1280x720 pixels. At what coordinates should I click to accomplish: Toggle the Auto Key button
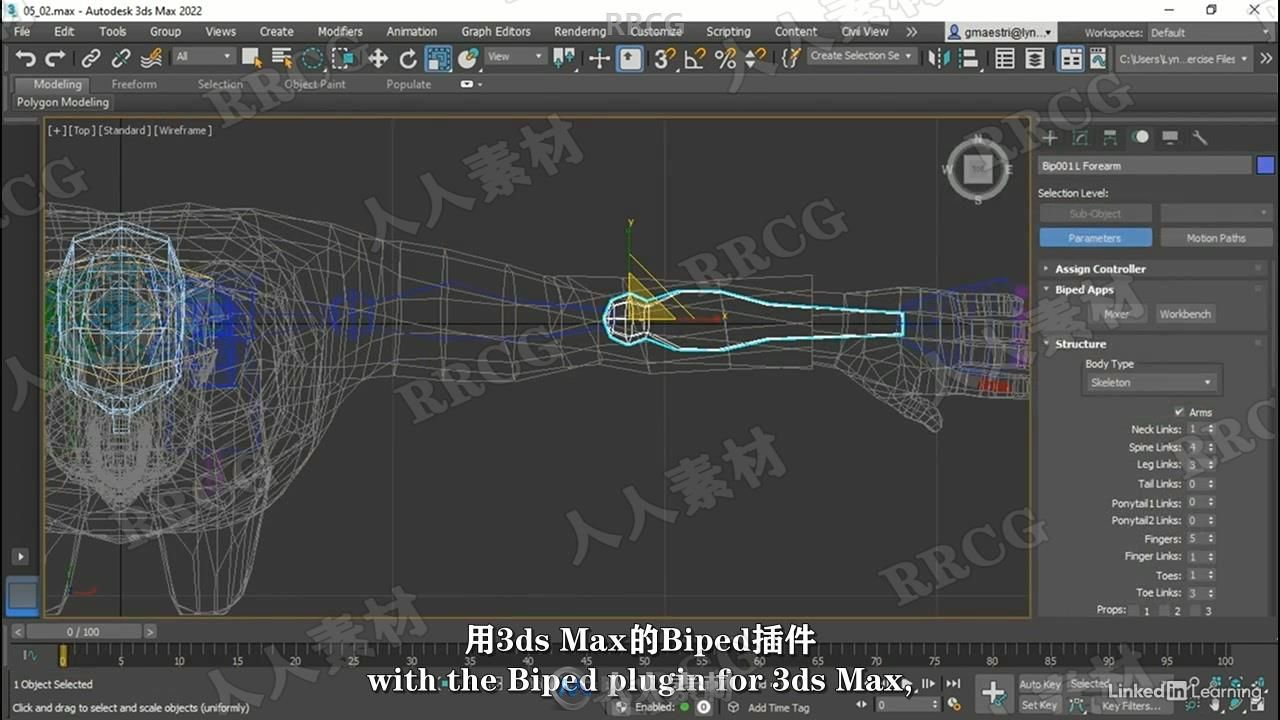[1039, 685]
